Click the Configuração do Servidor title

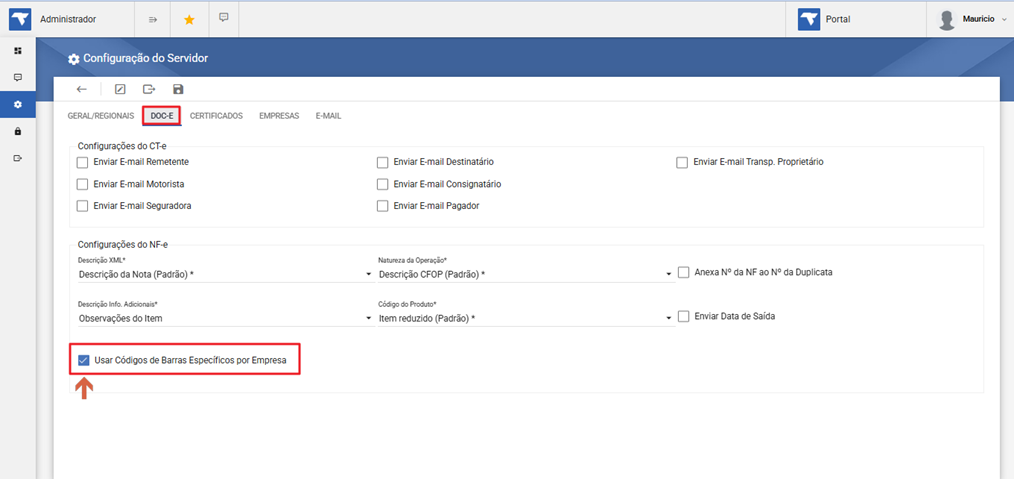(x=146, y=58)
